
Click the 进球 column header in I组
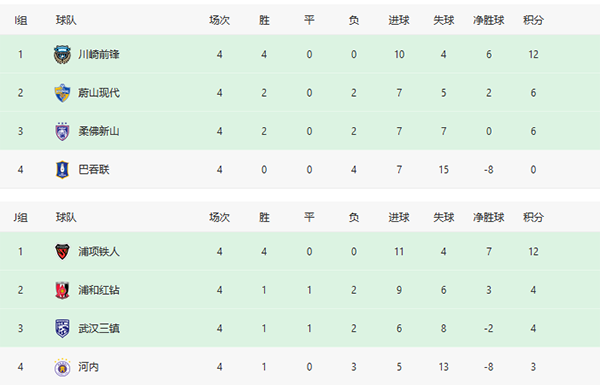point(399,20)
